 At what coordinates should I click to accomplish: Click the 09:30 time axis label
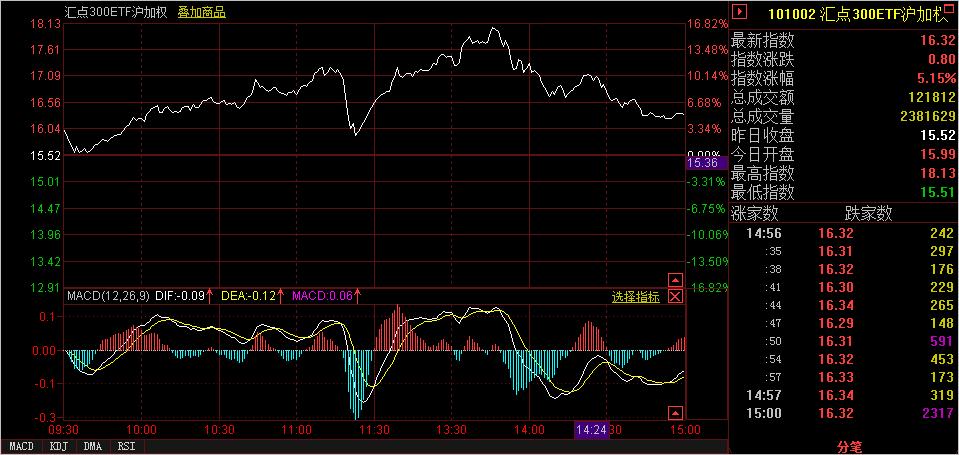click(x=64, y=430)
